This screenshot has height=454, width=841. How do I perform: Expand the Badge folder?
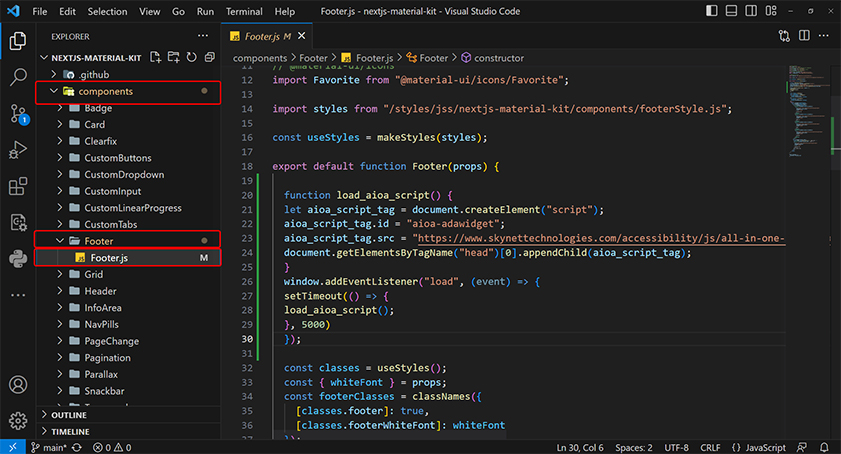click(60, 108)
